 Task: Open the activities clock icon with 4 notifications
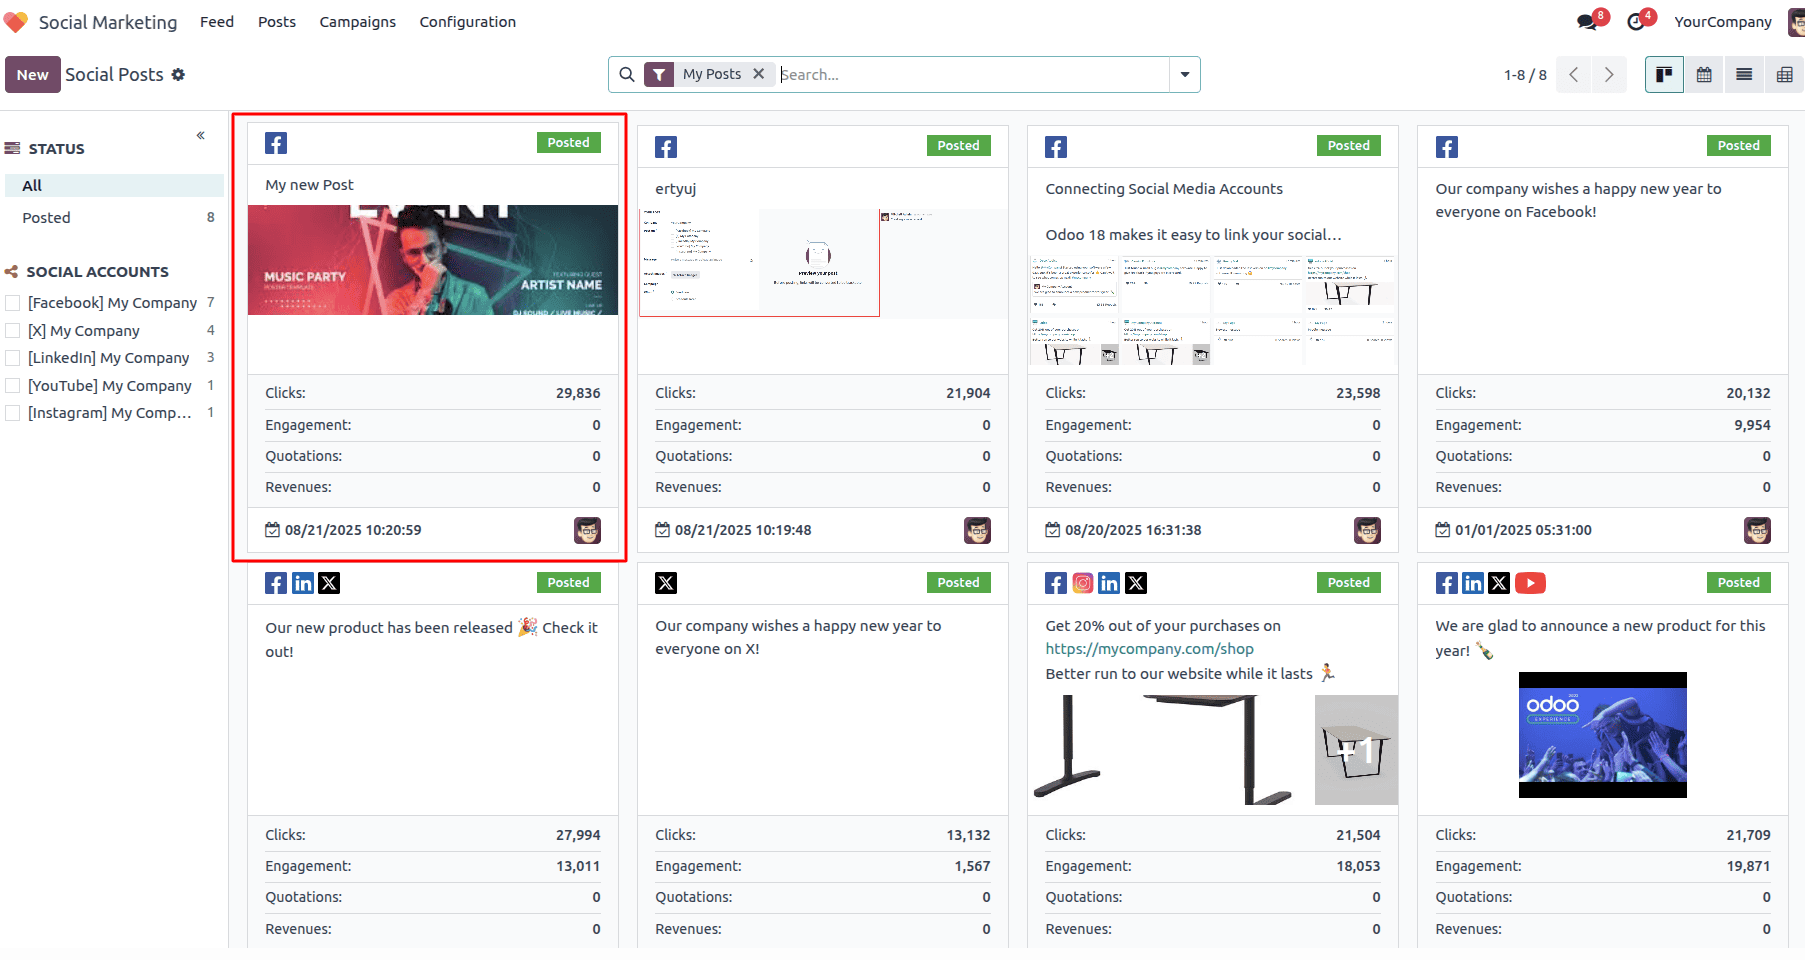[x=1637, y=20]
